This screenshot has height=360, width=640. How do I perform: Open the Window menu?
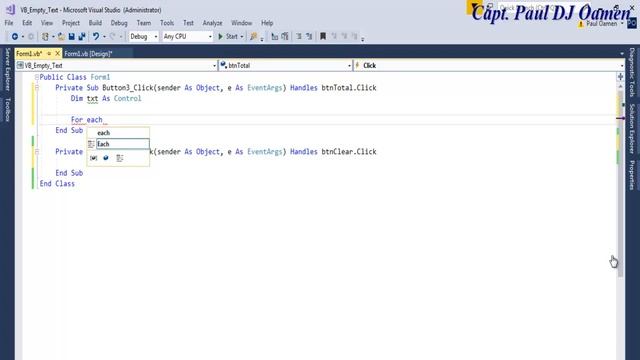(x=242, y=23)
